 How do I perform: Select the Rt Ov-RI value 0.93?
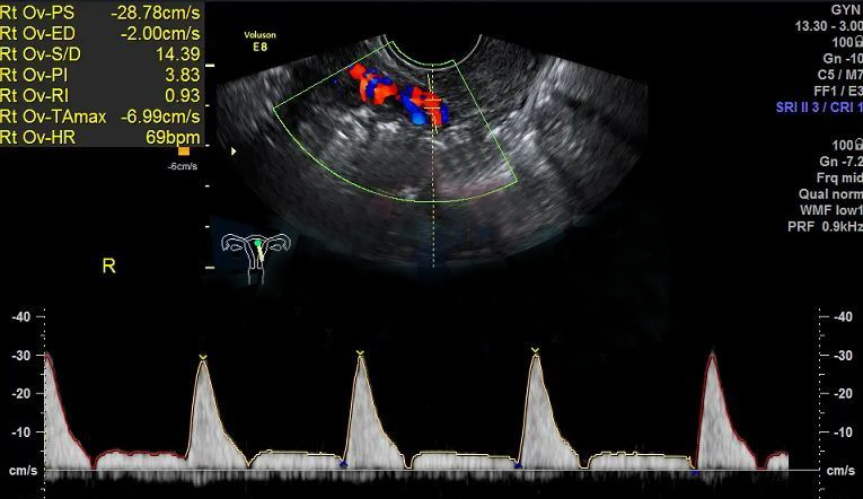coord(183,96)
